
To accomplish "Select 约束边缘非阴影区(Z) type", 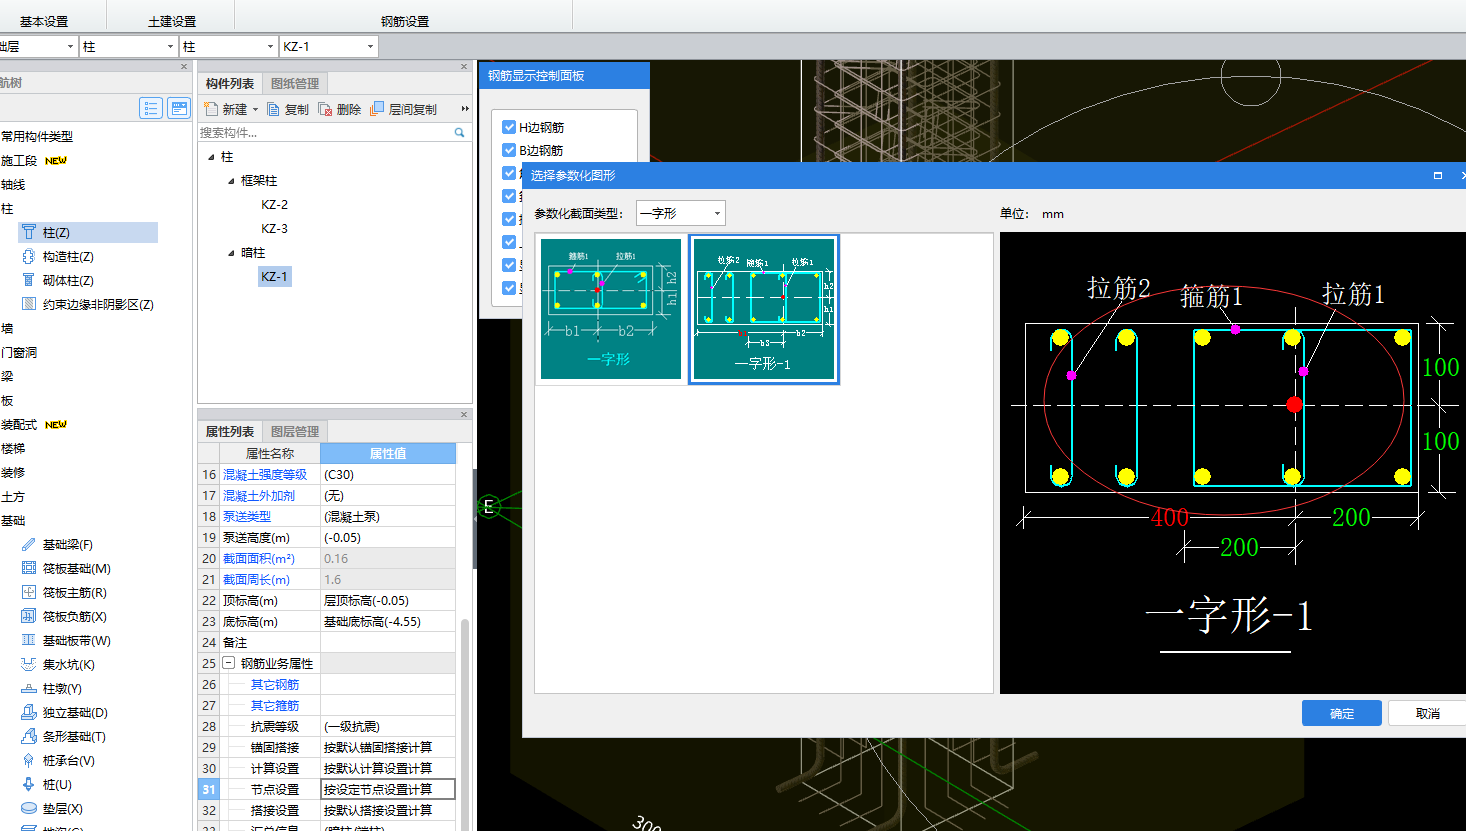I will (x=88, y=304).
